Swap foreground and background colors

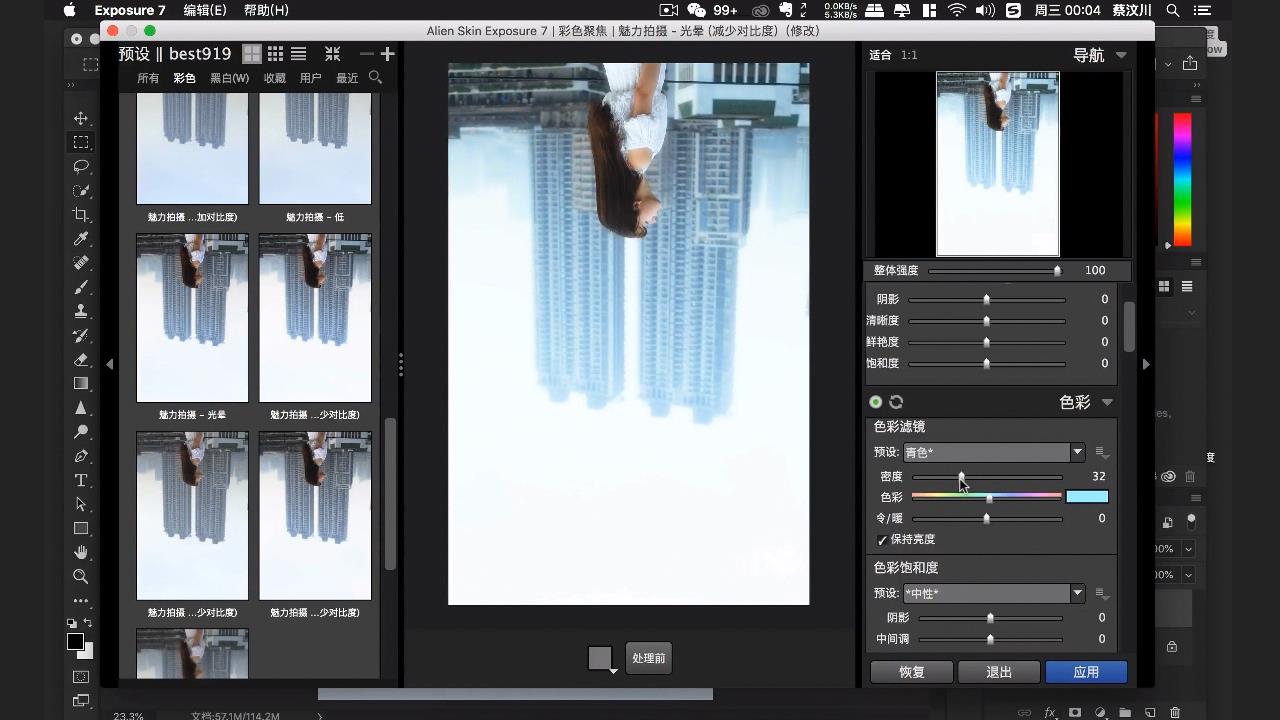(x=88, y=623)
